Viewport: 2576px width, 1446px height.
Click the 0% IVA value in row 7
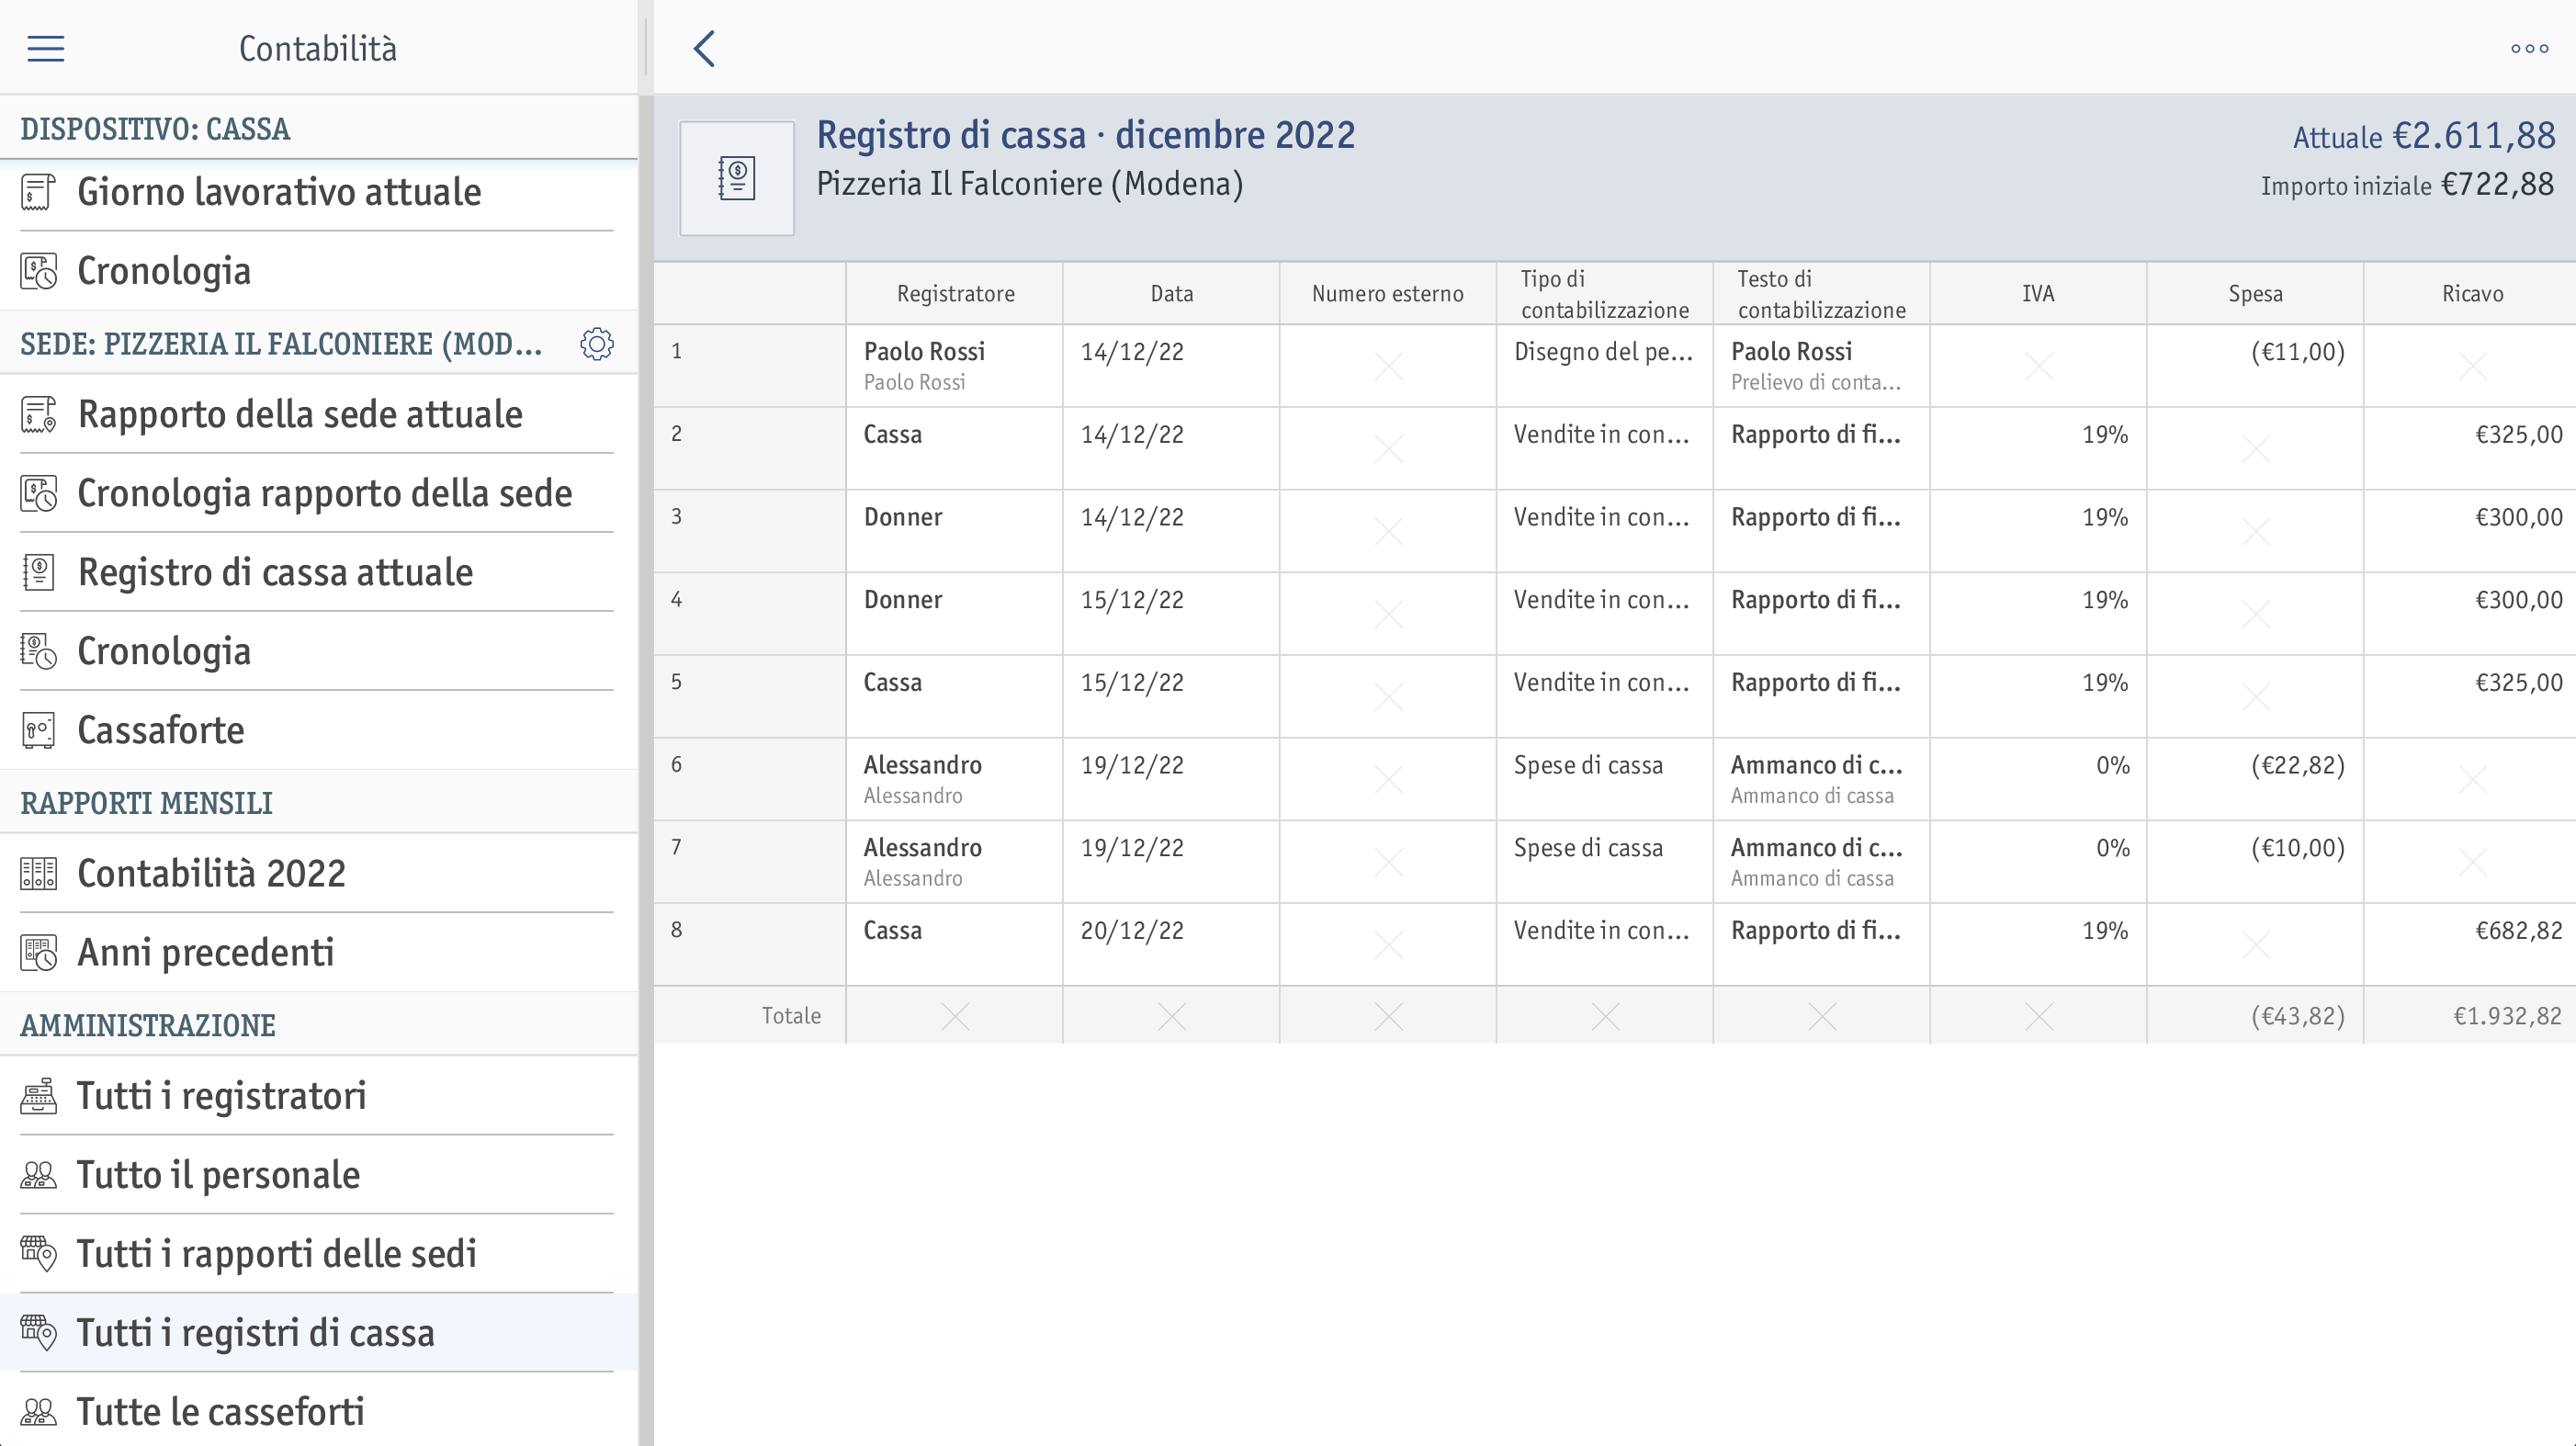[2112, 848]
